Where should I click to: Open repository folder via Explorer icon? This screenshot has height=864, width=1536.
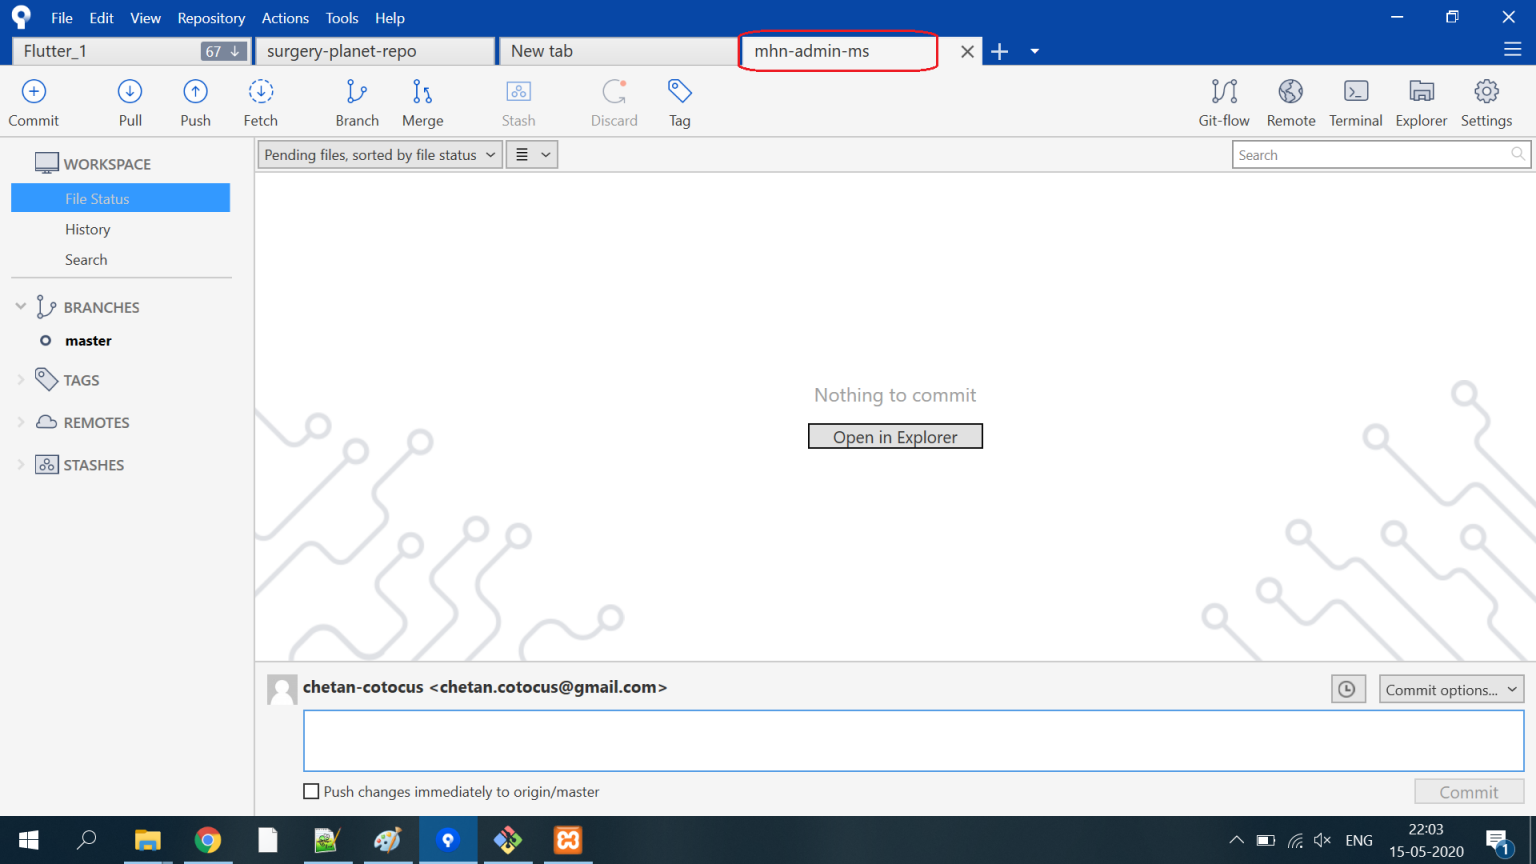(x=1421, y=92)
